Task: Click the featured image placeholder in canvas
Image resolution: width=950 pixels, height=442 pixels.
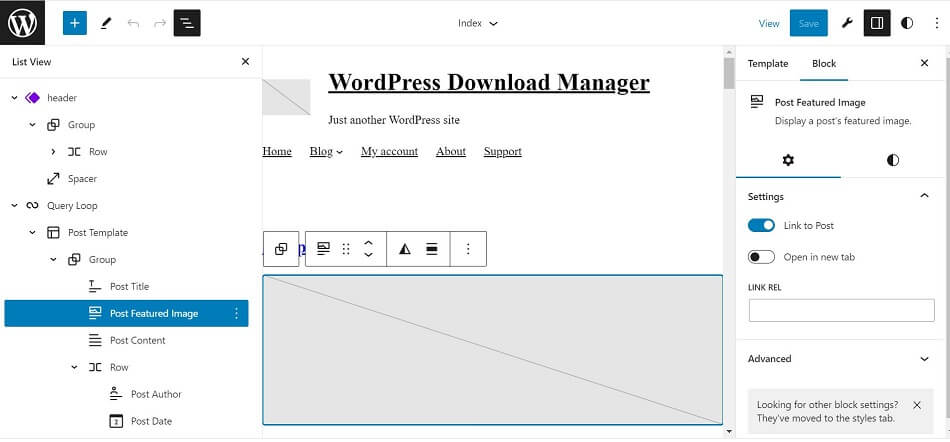Action: point(493,350)
